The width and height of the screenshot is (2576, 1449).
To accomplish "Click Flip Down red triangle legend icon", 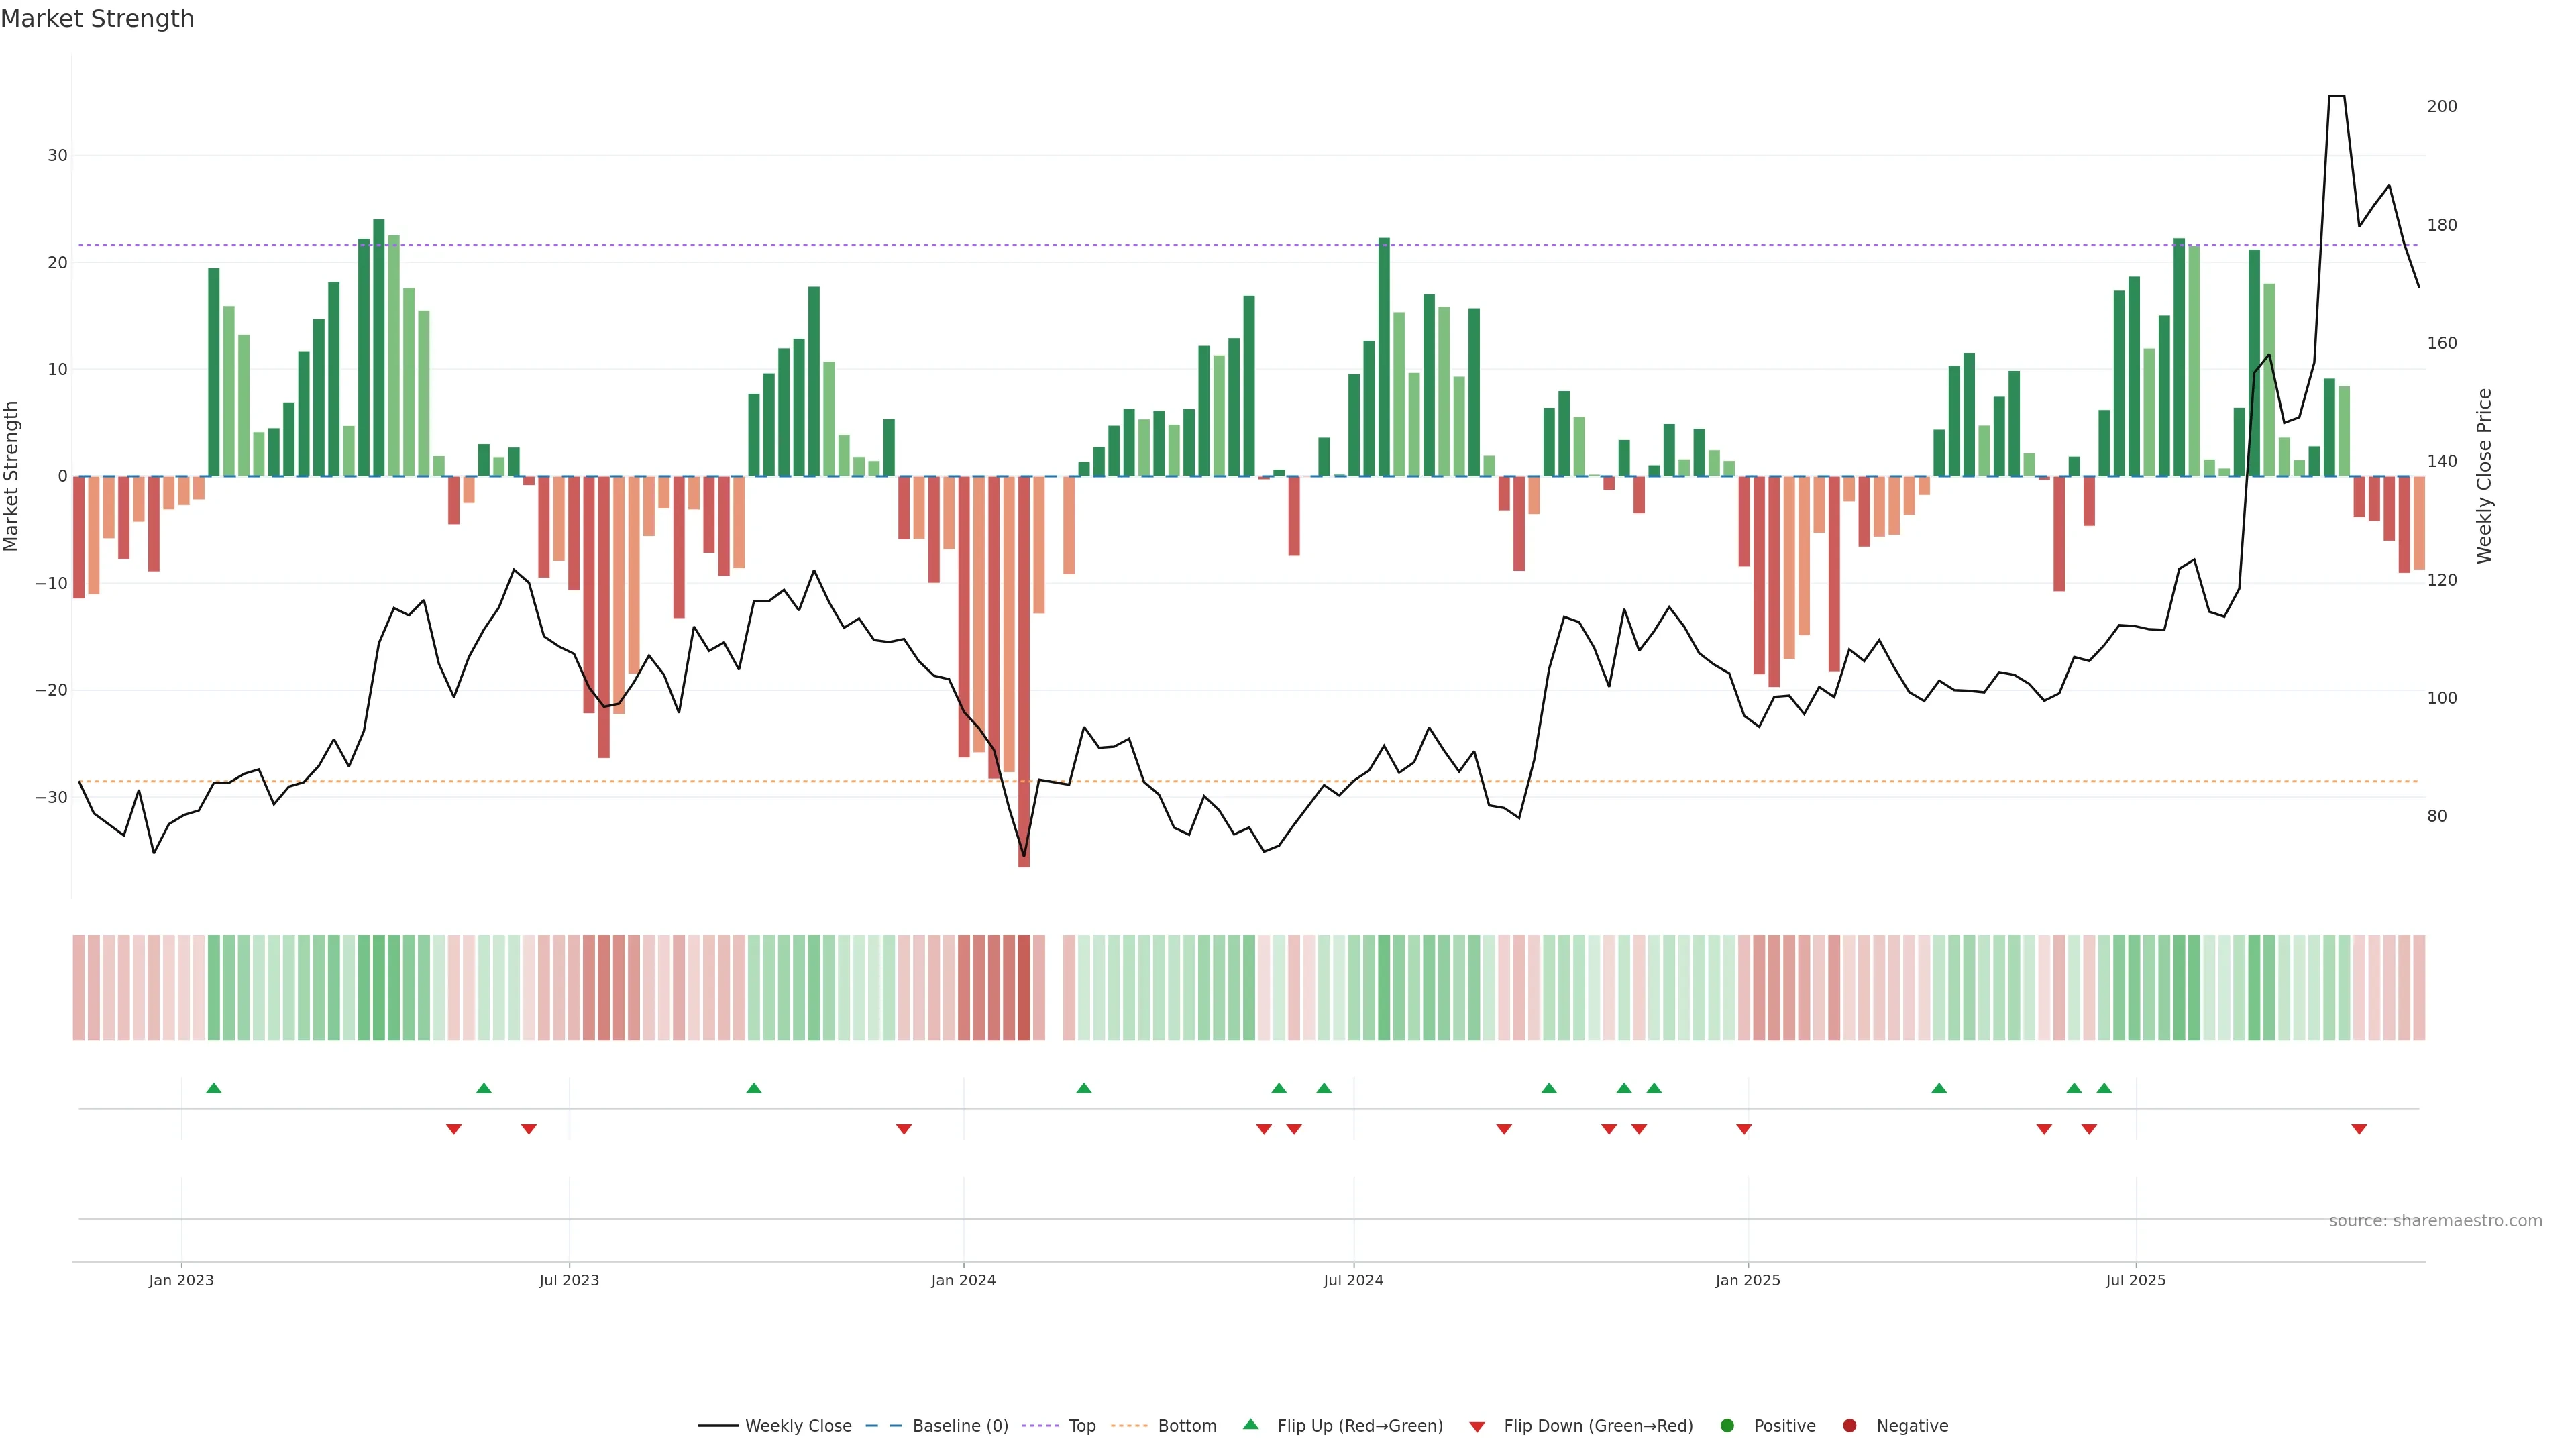I will 1477,1426.
